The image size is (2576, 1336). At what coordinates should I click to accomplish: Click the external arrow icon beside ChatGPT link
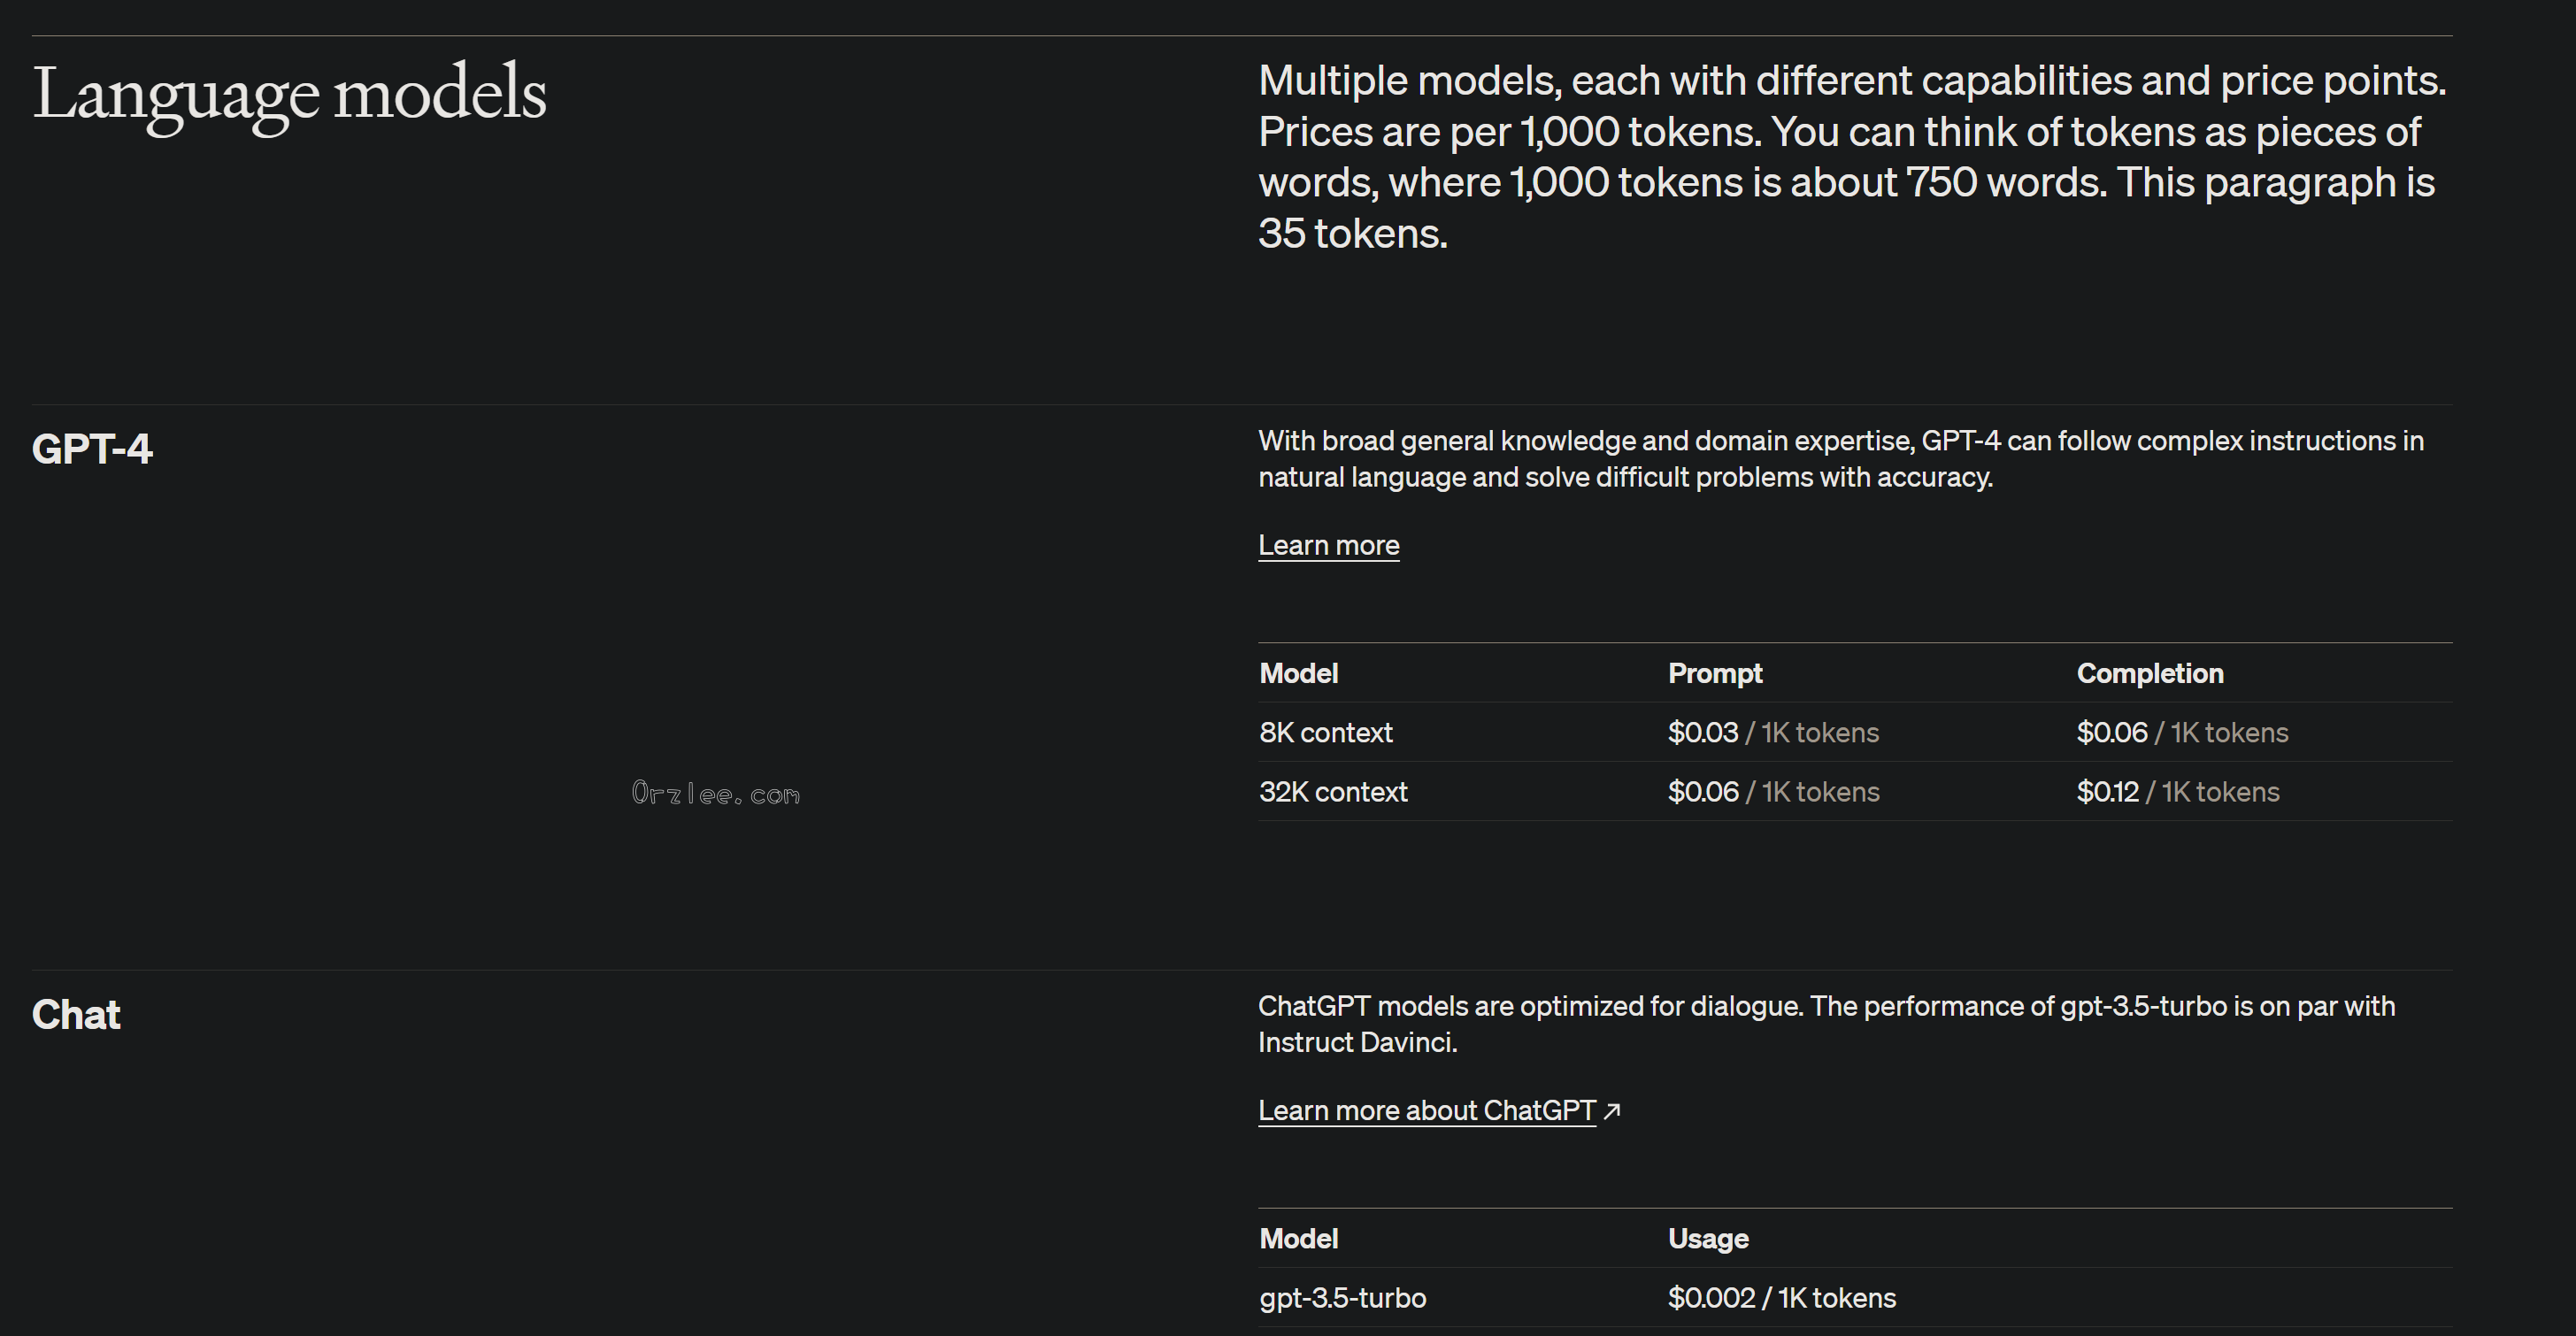pyautogui.click(x=1611, y=1111)
